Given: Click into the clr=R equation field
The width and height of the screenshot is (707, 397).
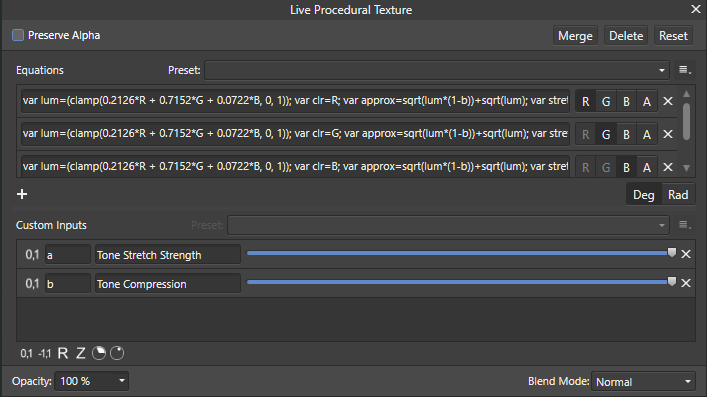Looking at the screenshot, I should coord(295,101).
